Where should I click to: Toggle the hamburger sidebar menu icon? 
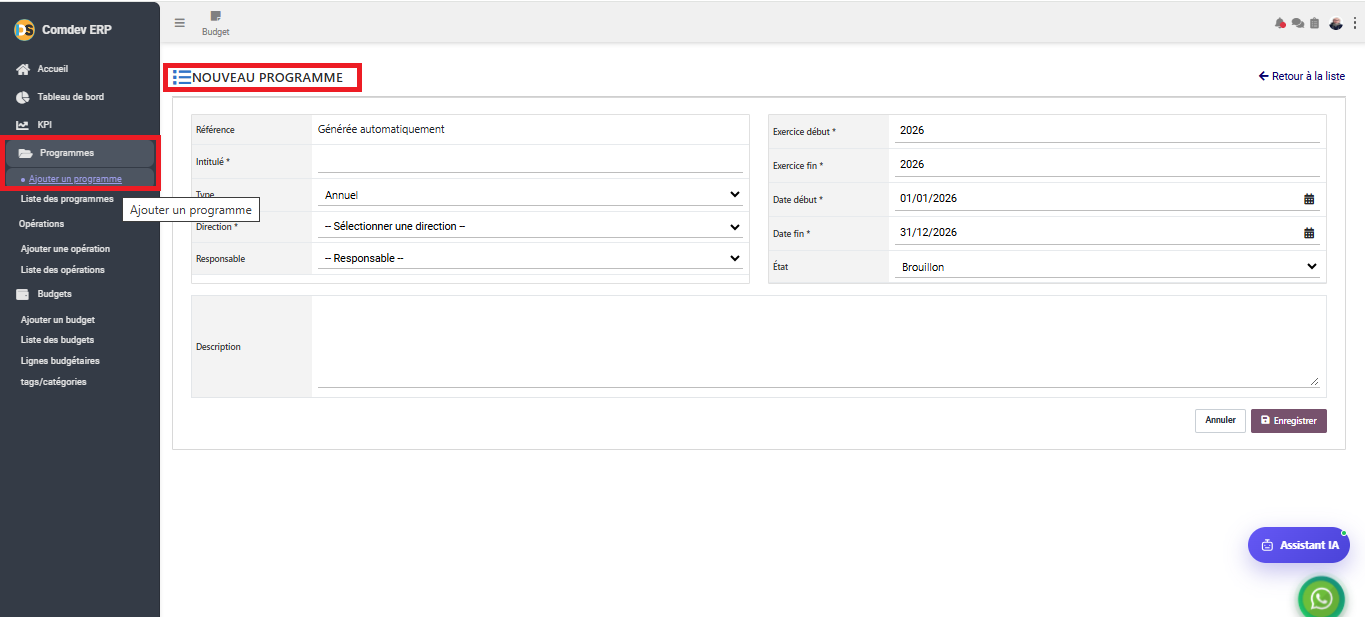point(180,23)
